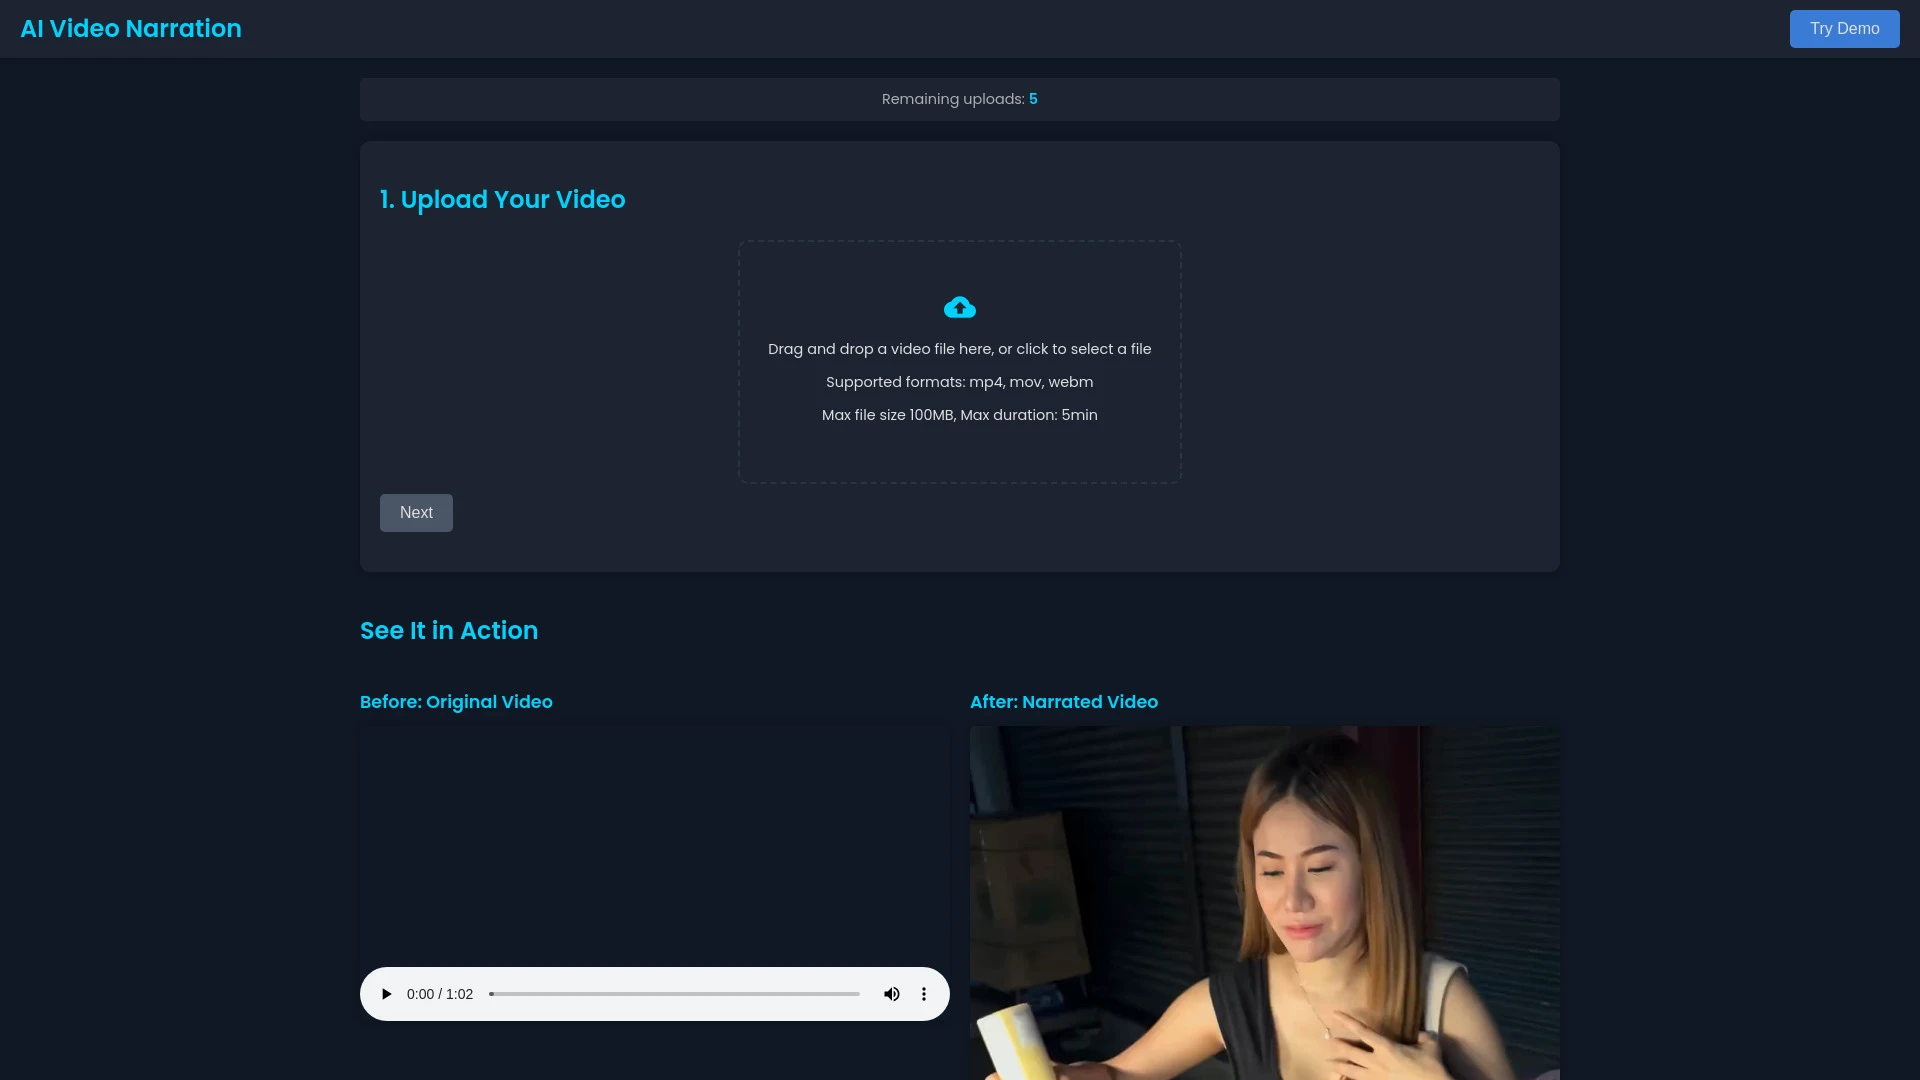Open the AI Video Narration home link
Image resolution: width=1920 pixels, height=1080 pixels.
[x=131, y=29]
